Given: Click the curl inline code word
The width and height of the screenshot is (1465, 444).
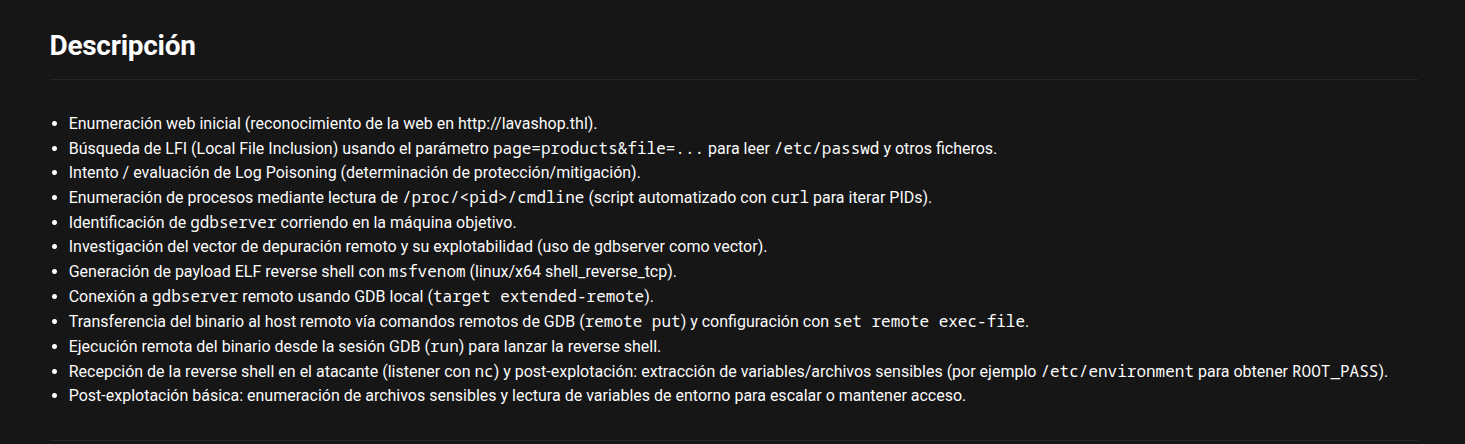Looking at the screenshot, I should pyautogui.click(x=790, y=198).
